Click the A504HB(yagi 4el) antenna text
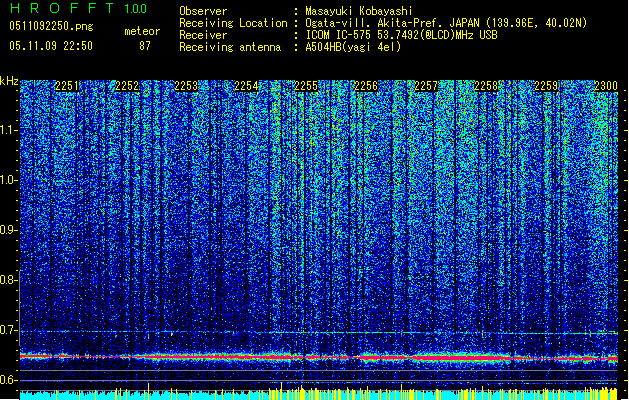The width and height of the screenshot is (629, 400). pos(353,47)
